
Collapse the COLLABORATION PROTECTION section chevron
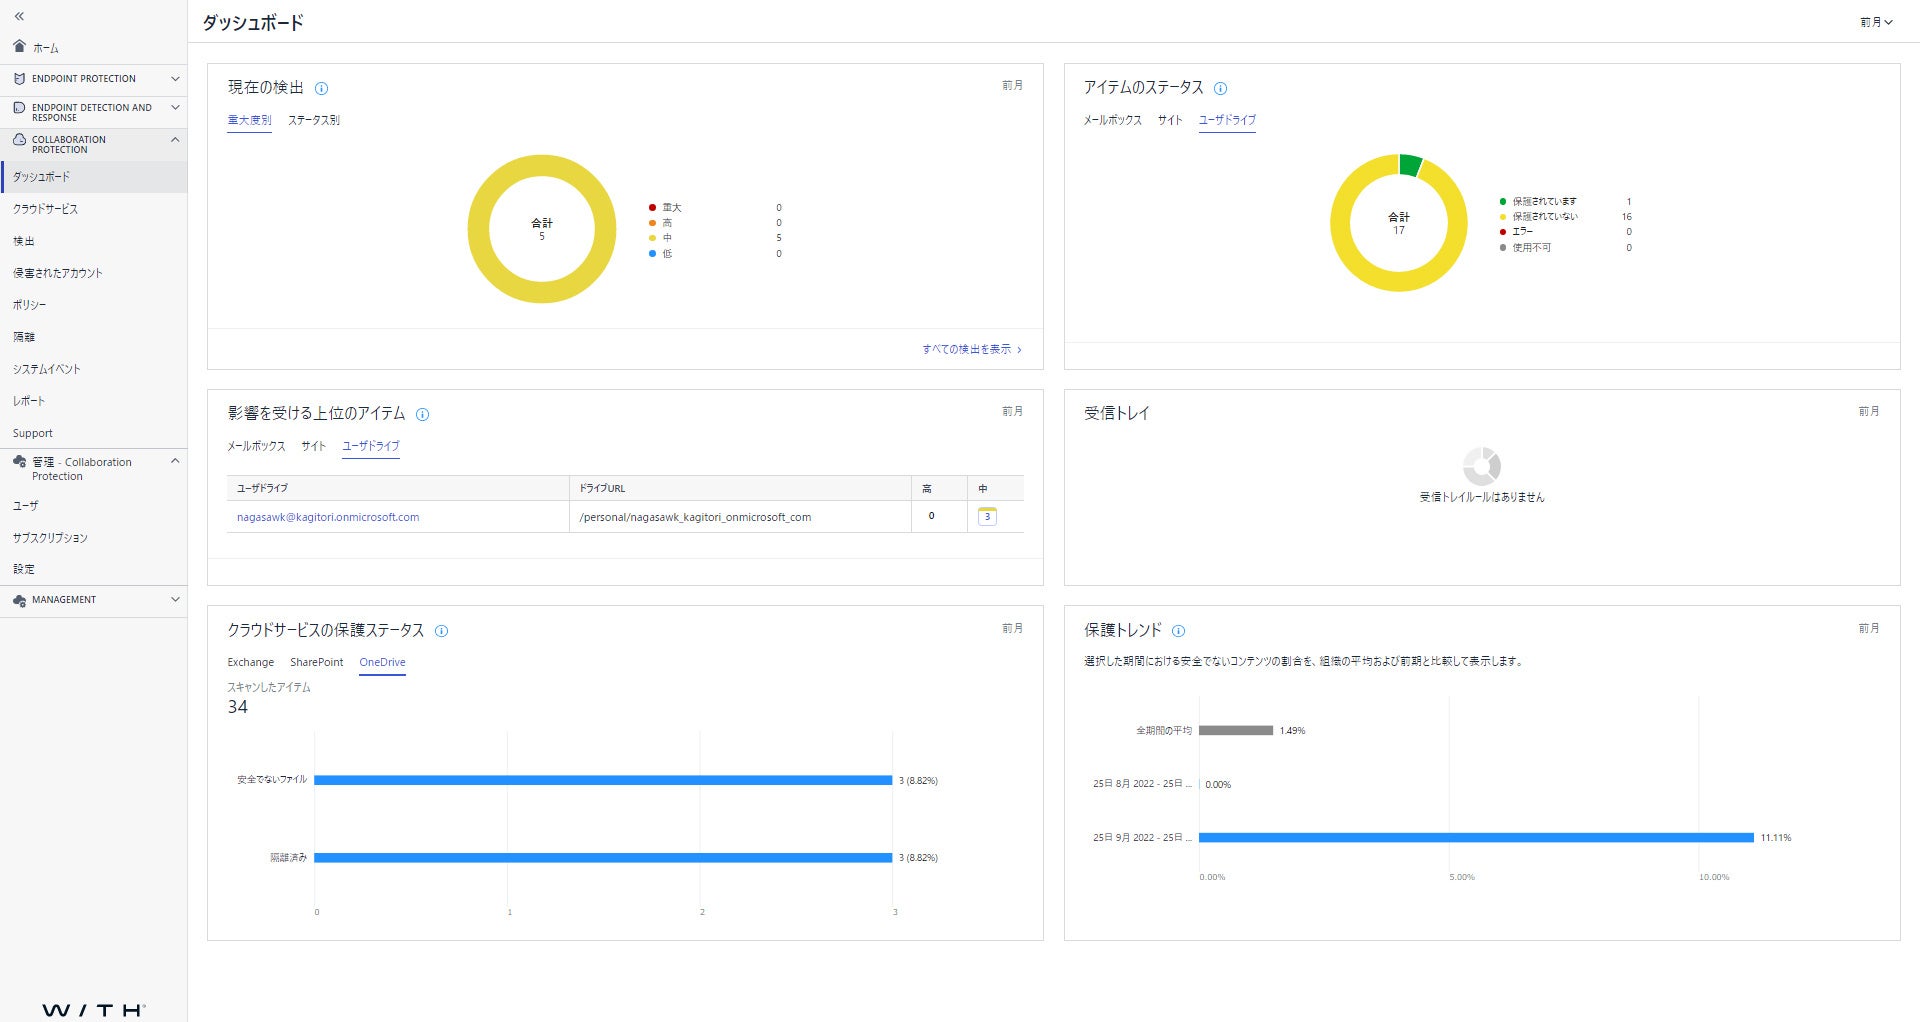click(176, 140)
